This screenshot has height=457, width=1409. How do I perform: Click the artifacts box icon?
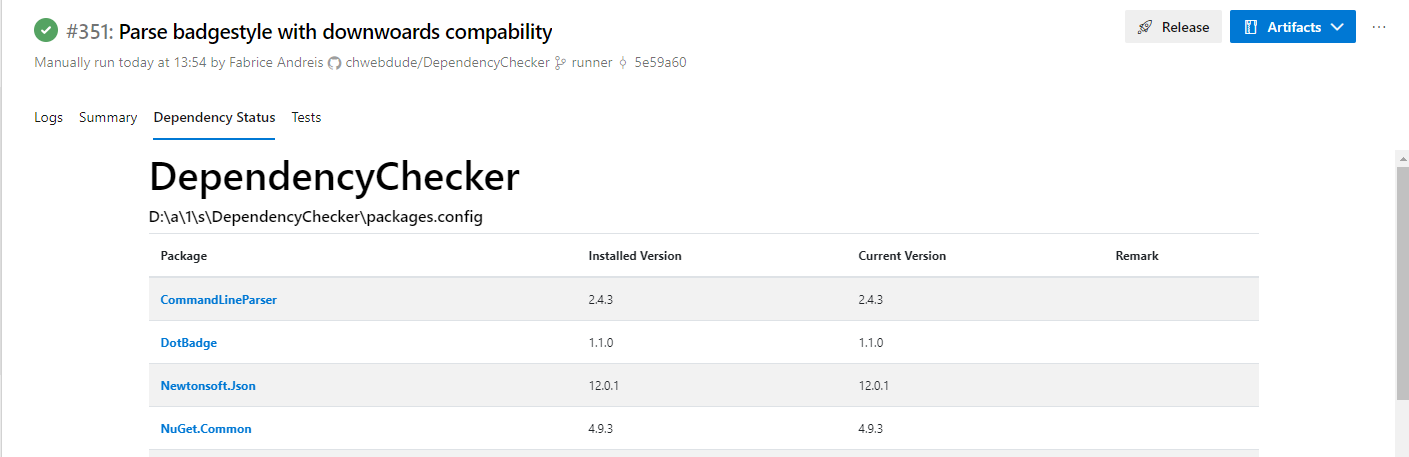(x=1250, y=27)
